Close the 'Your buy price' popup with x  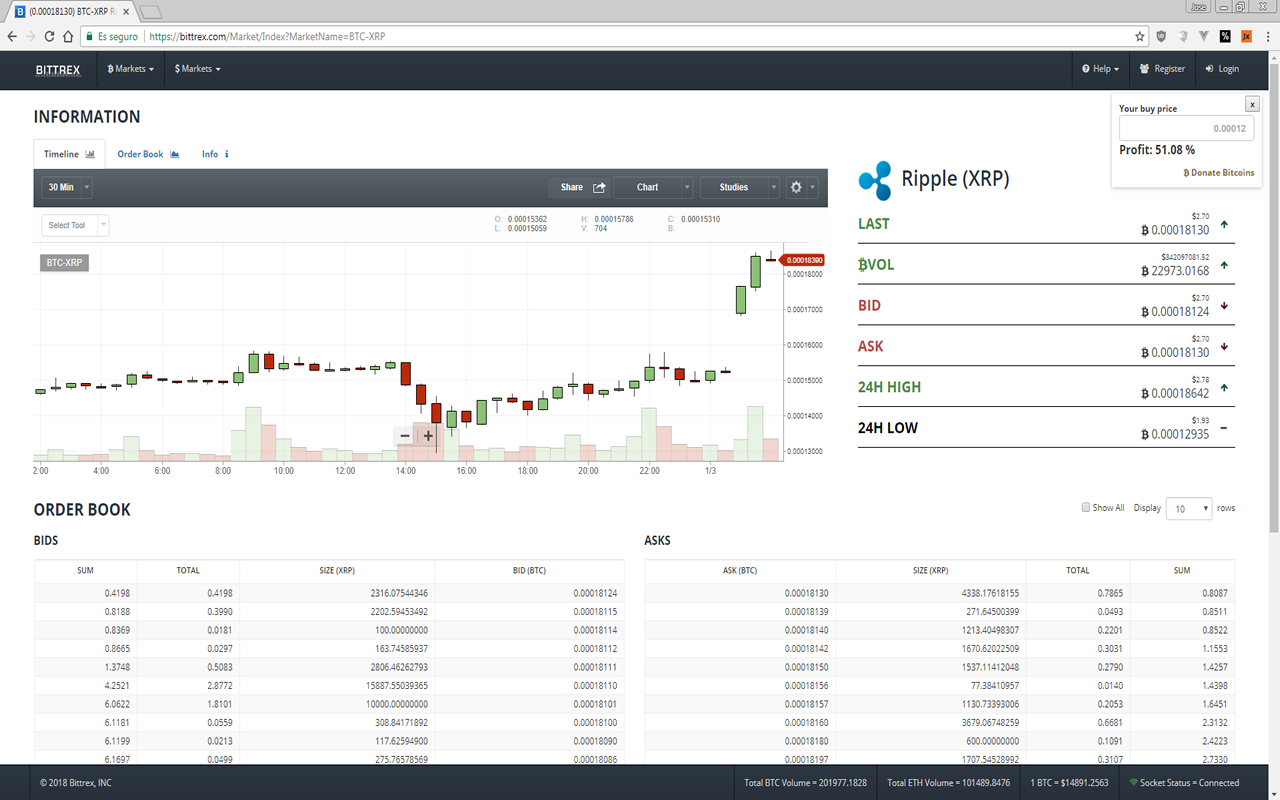coord(1251,104)
